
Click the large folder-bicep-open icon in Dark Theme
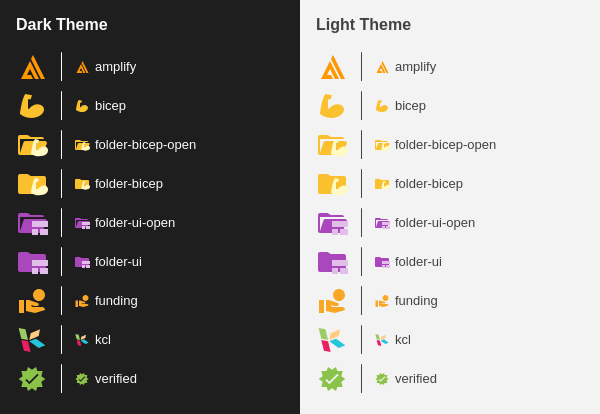point(33,145)
